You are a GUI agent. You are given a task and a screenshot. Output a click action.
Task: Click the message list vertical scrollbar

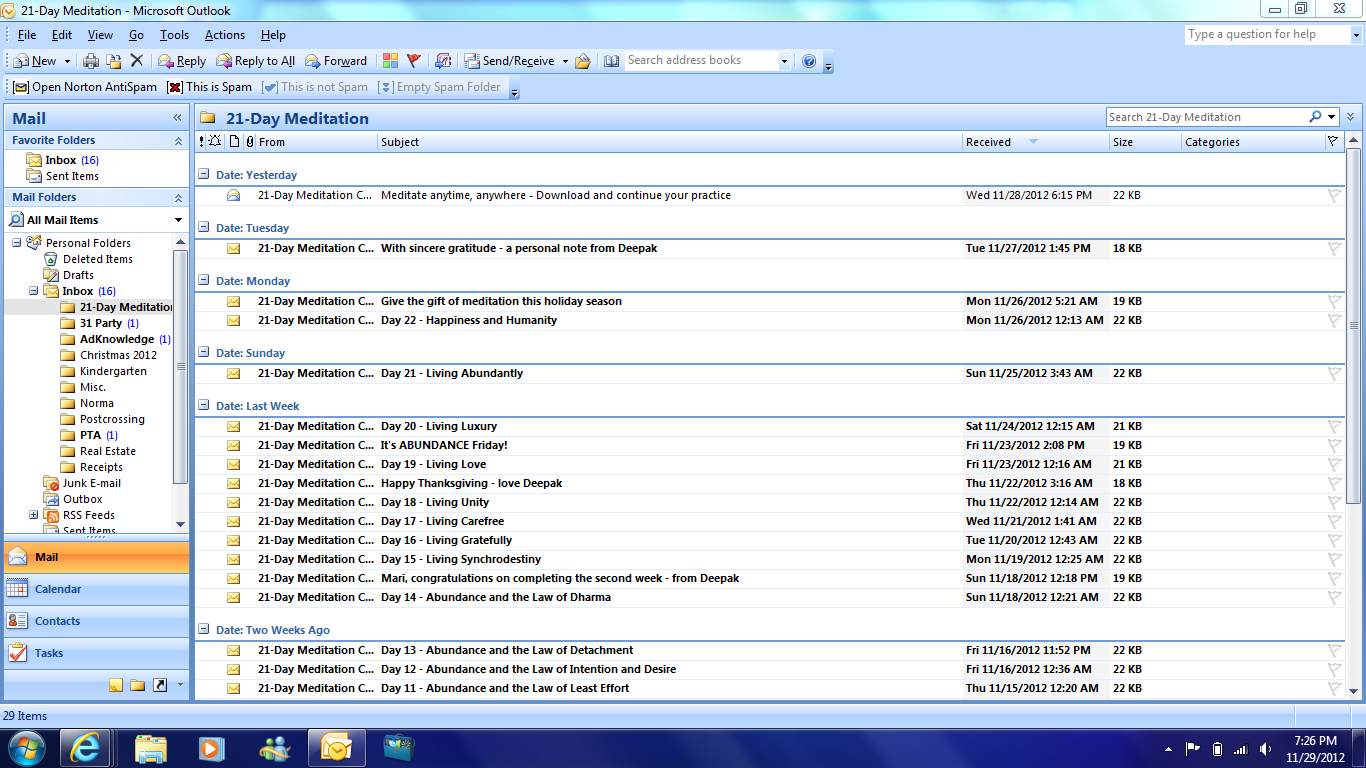pos(1354,325)
